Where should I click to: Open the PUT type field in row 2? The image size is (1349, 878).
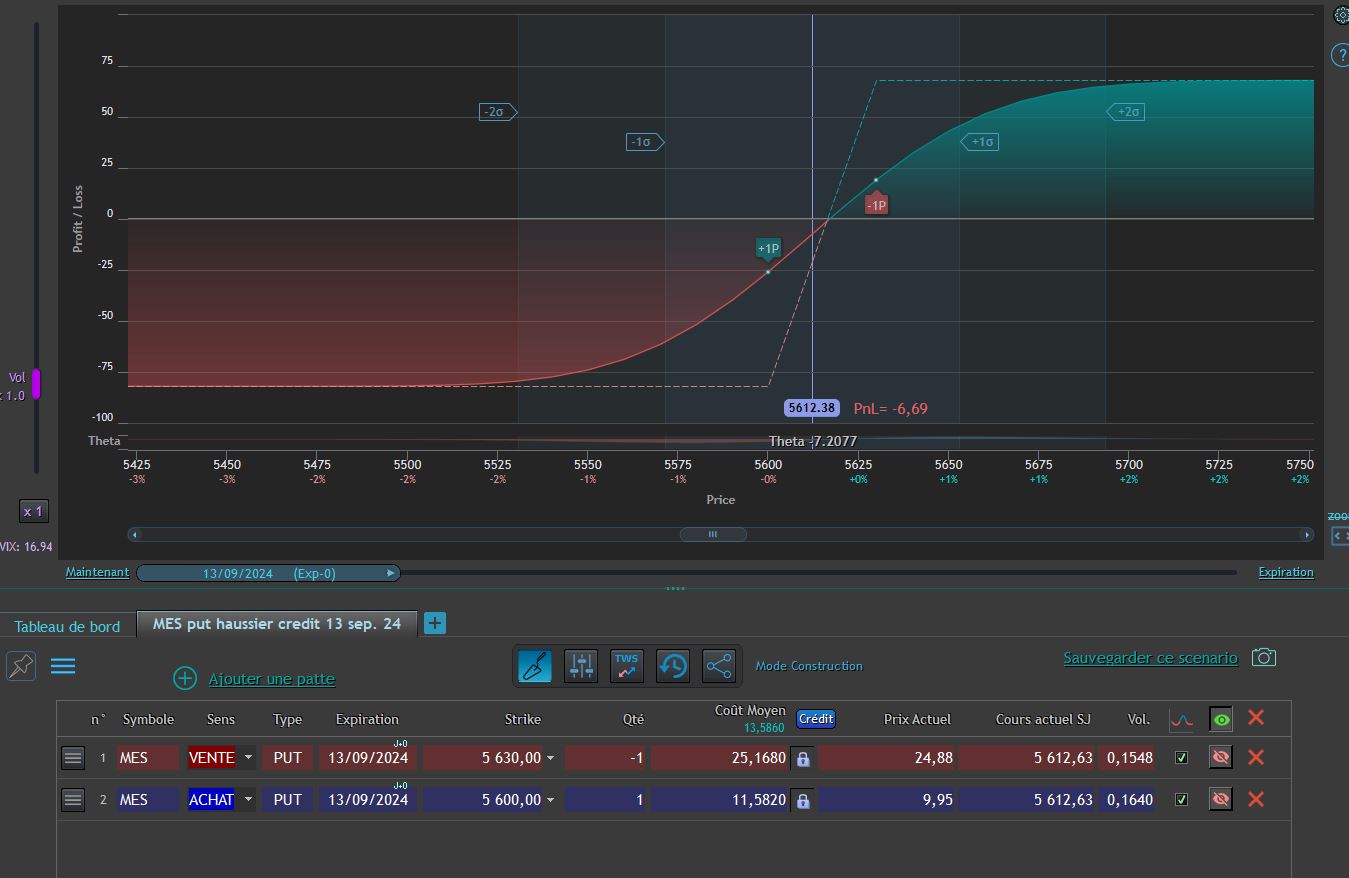click(288, 800)
